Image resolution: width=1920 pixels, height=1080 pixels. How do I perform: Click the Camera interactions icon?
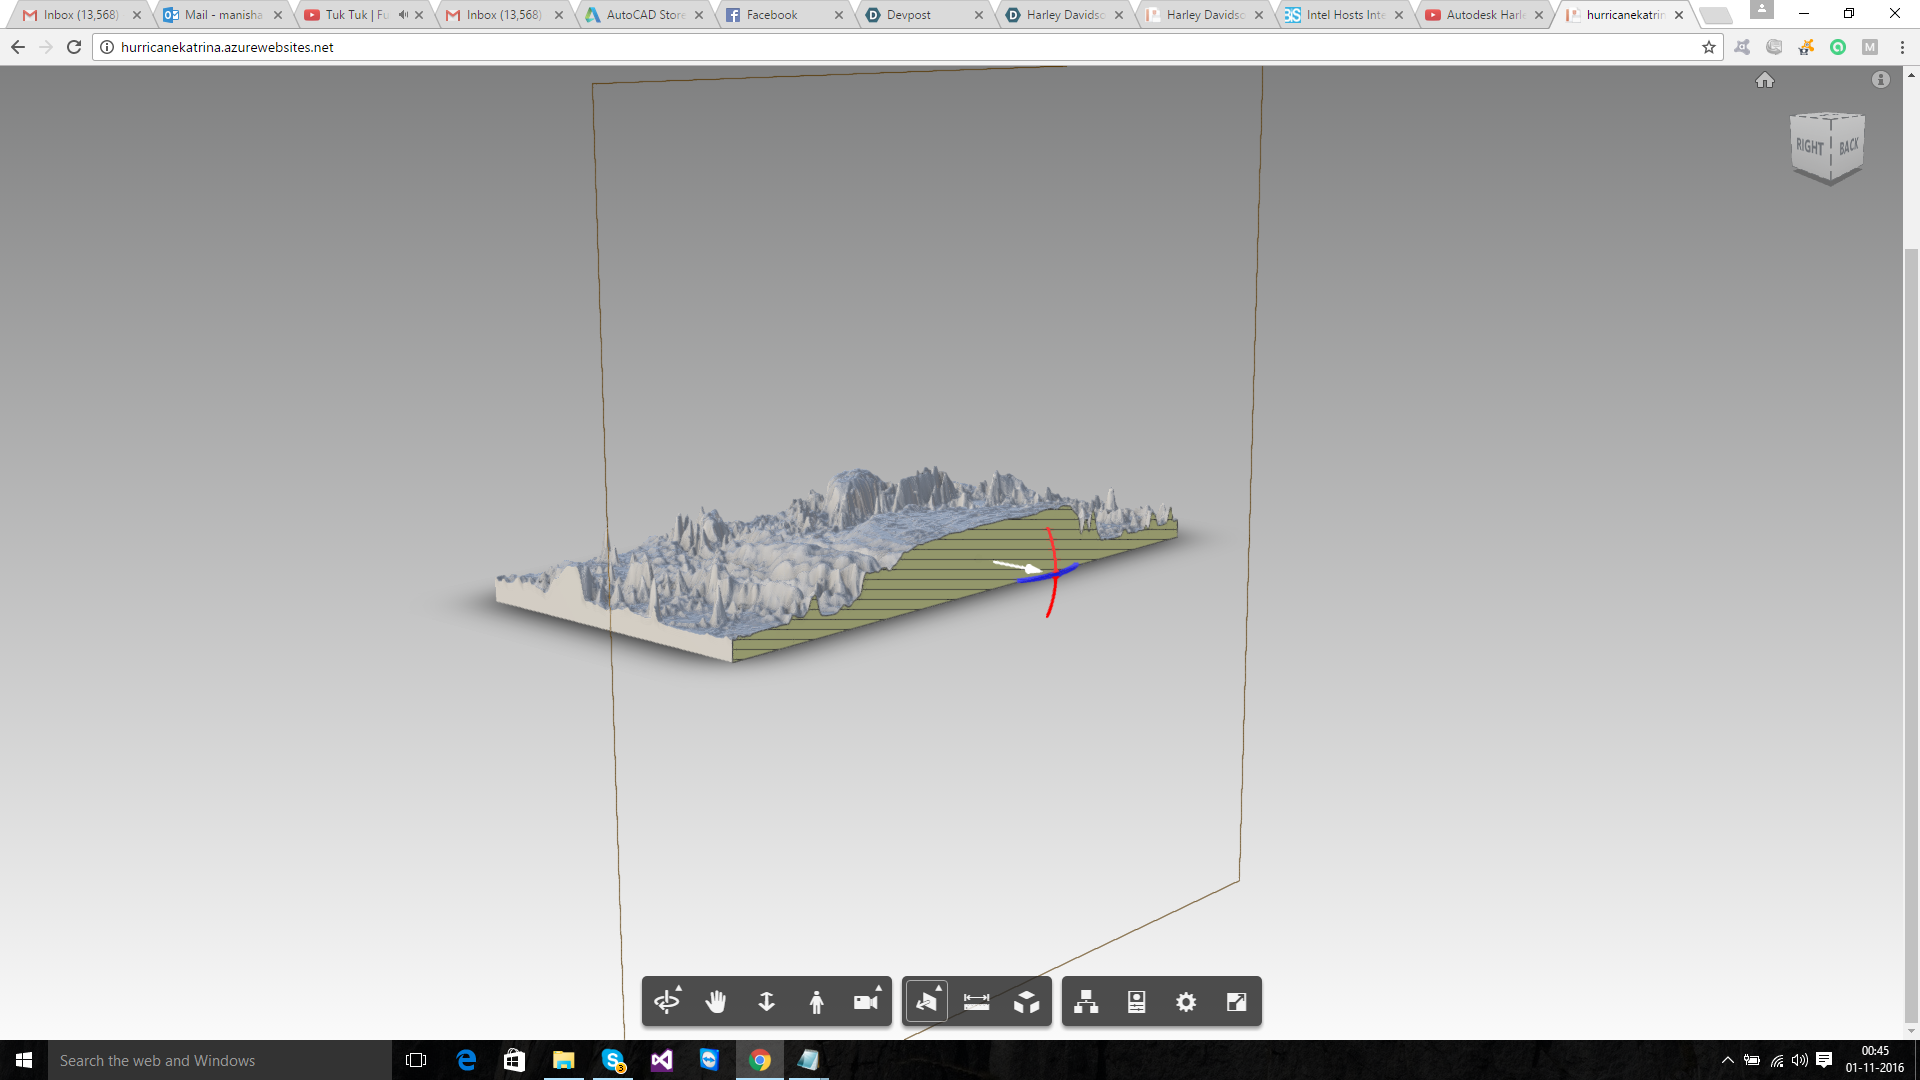866,1002
